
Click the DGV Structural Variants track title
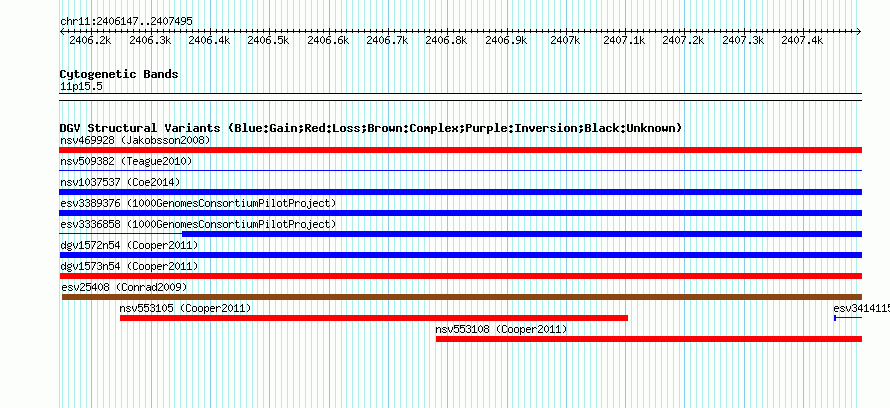pyautogui.click(x=371, y=128)
